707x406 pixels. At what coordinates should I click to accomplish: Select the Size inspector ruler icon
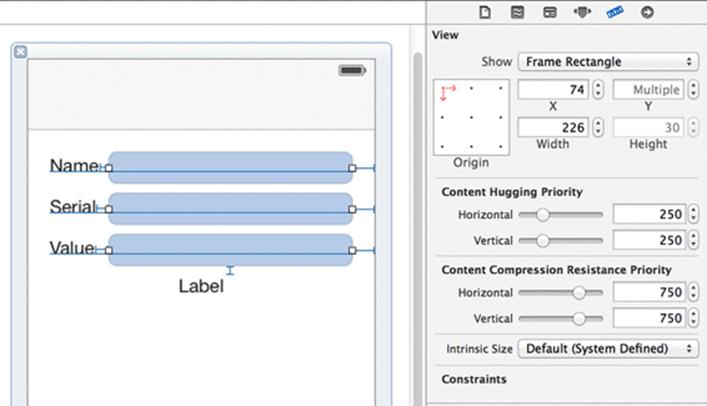615,12
